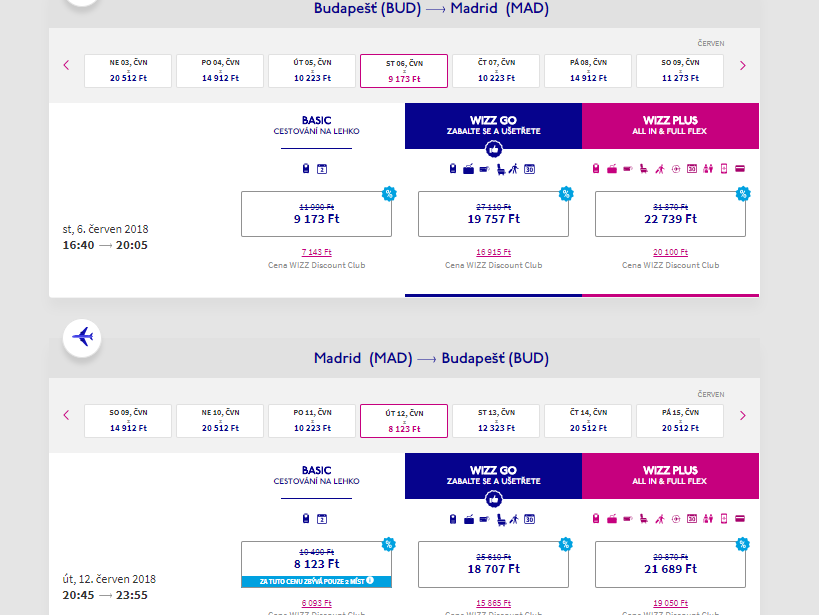The width and height of the screenshot is (819, 615).
Task: Click the return flight airplane icon
Action: pos(82,337)
